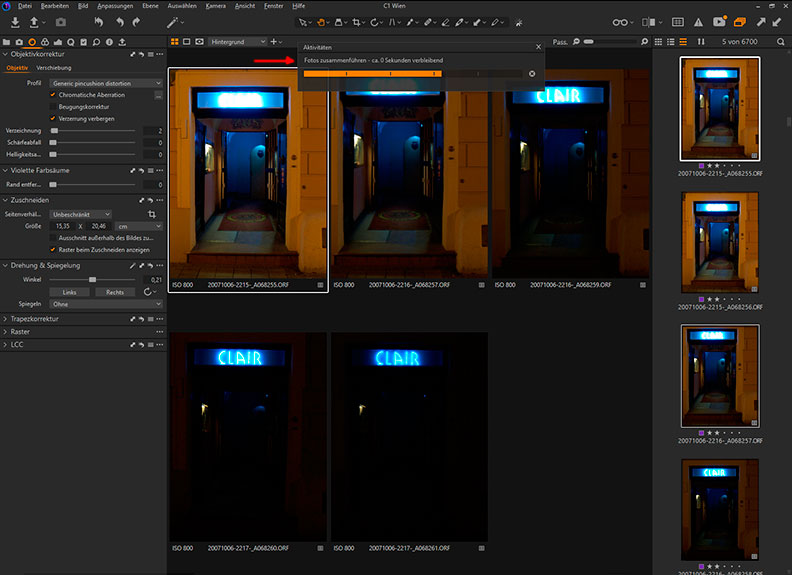Screen dimensions: 792x575
Task: Click the Before/After compare icon
Action: coord(649,22)
